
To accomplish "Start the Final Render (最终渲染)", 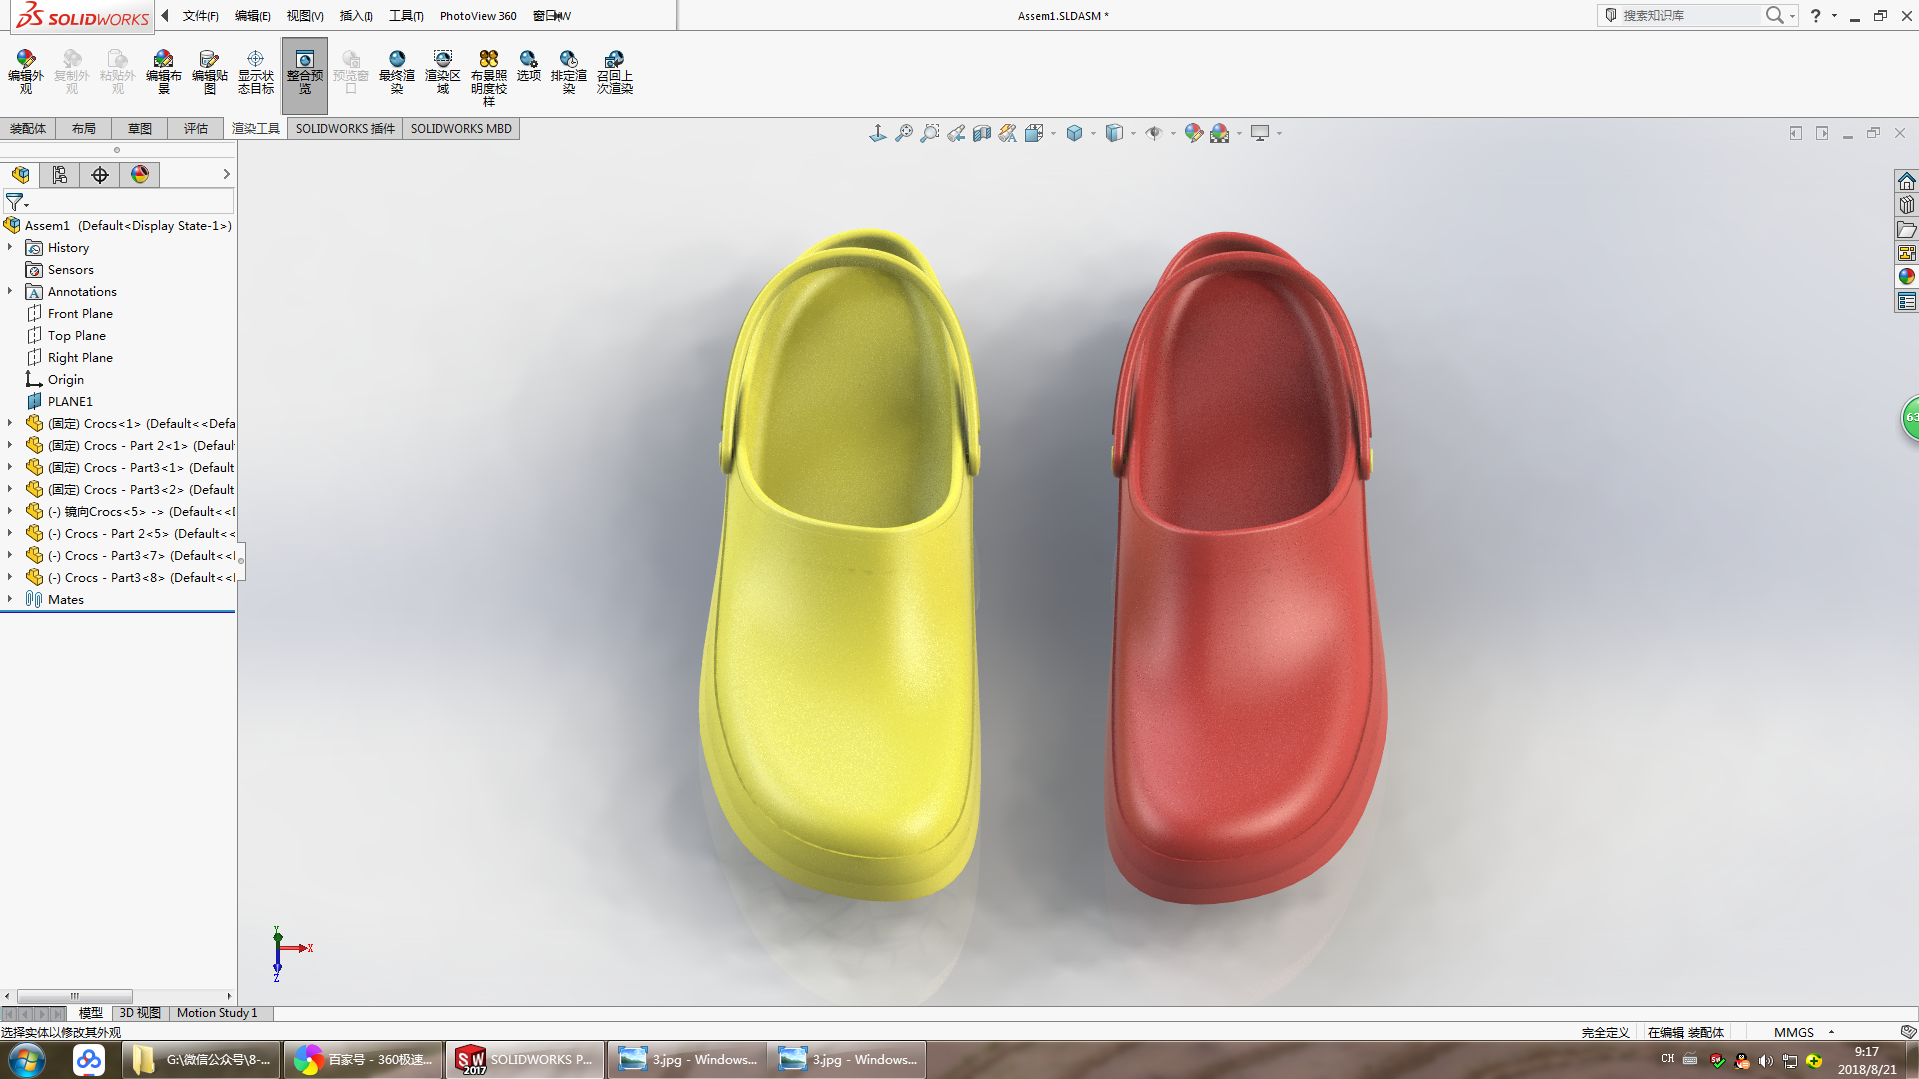I will [x=397, y=72].
